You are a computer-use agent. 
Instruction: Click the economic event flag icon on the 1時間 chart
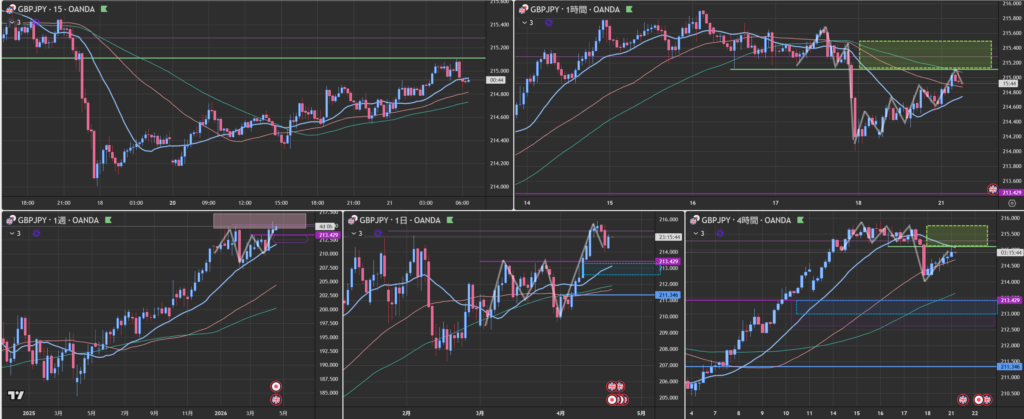point(992,189)
